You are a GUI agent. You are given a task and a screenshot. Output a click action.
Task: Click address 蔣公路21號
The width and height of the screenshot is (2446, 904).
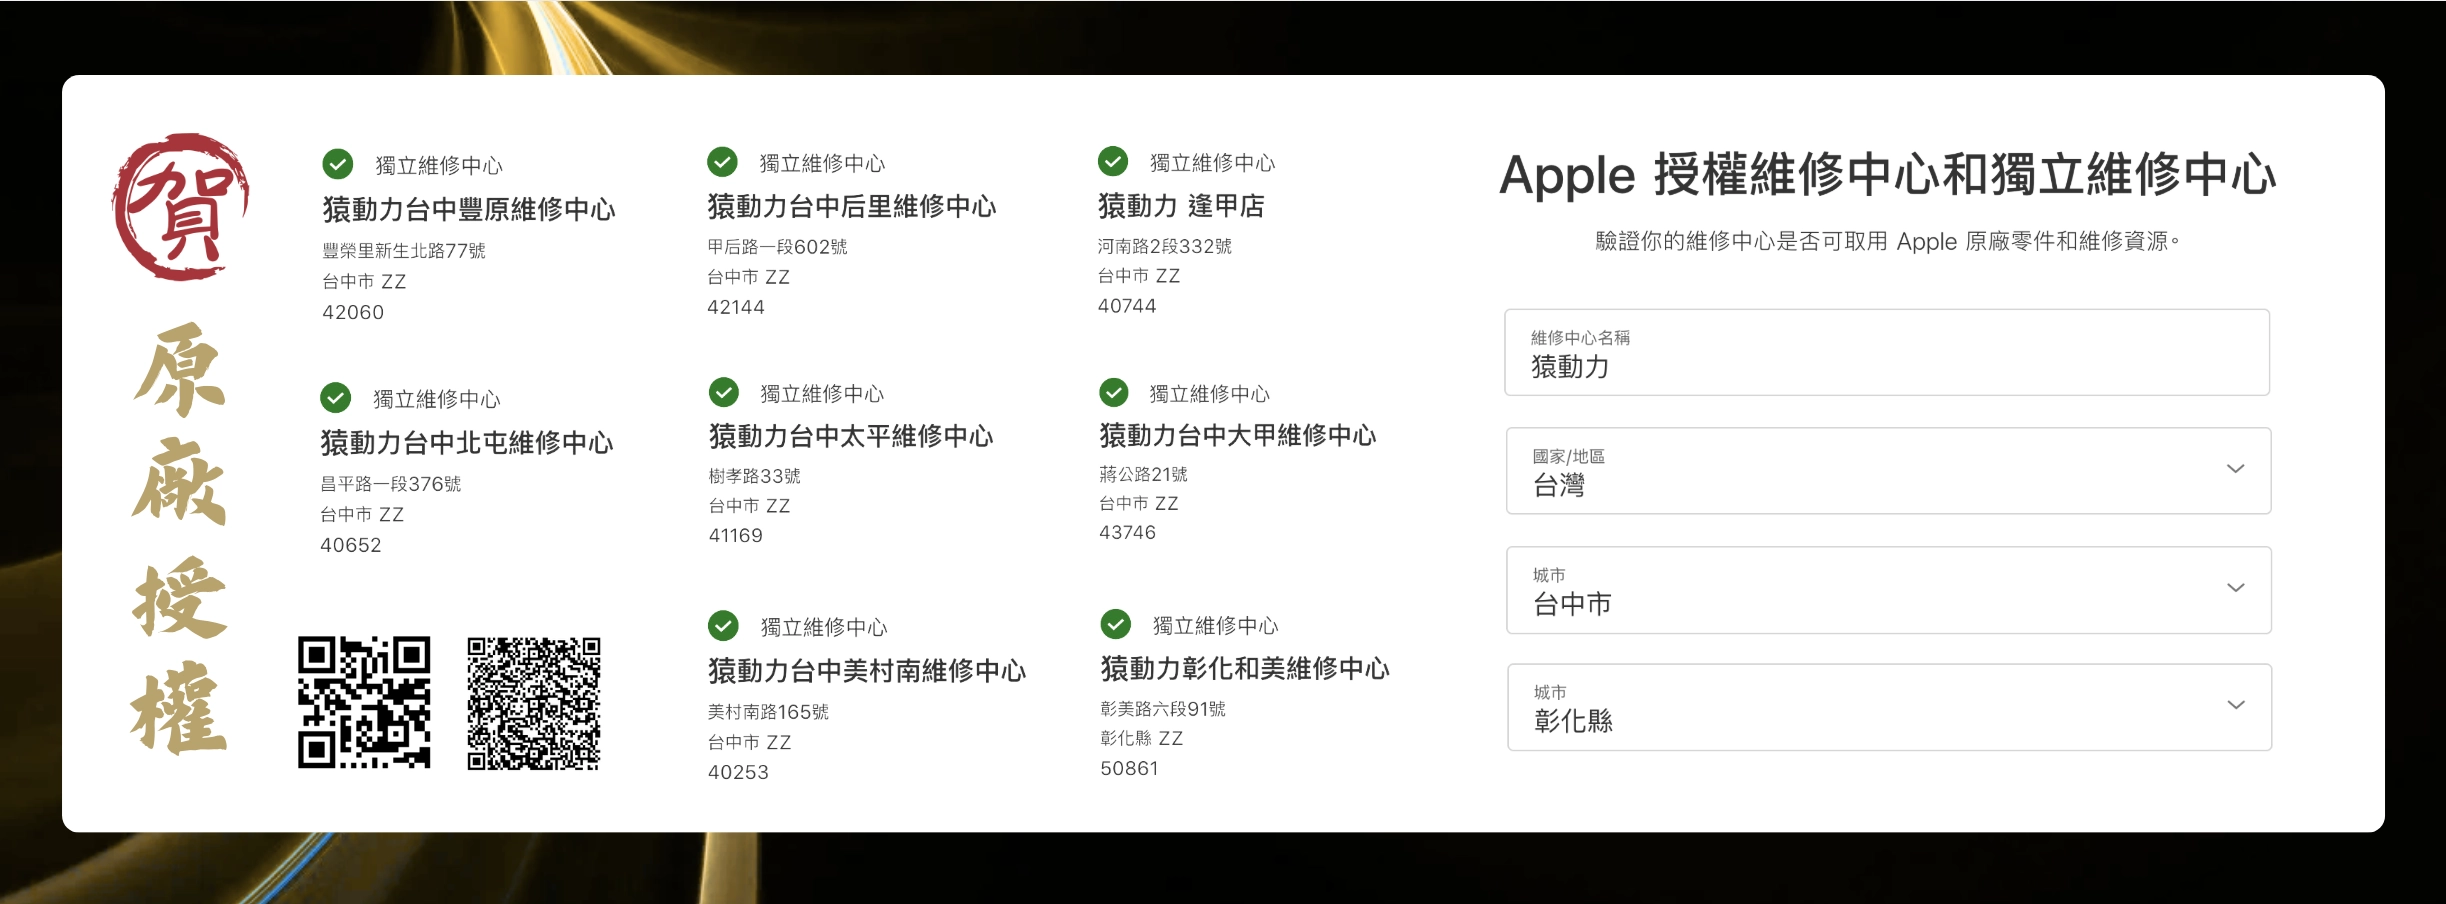click(x=1144, y=474)
